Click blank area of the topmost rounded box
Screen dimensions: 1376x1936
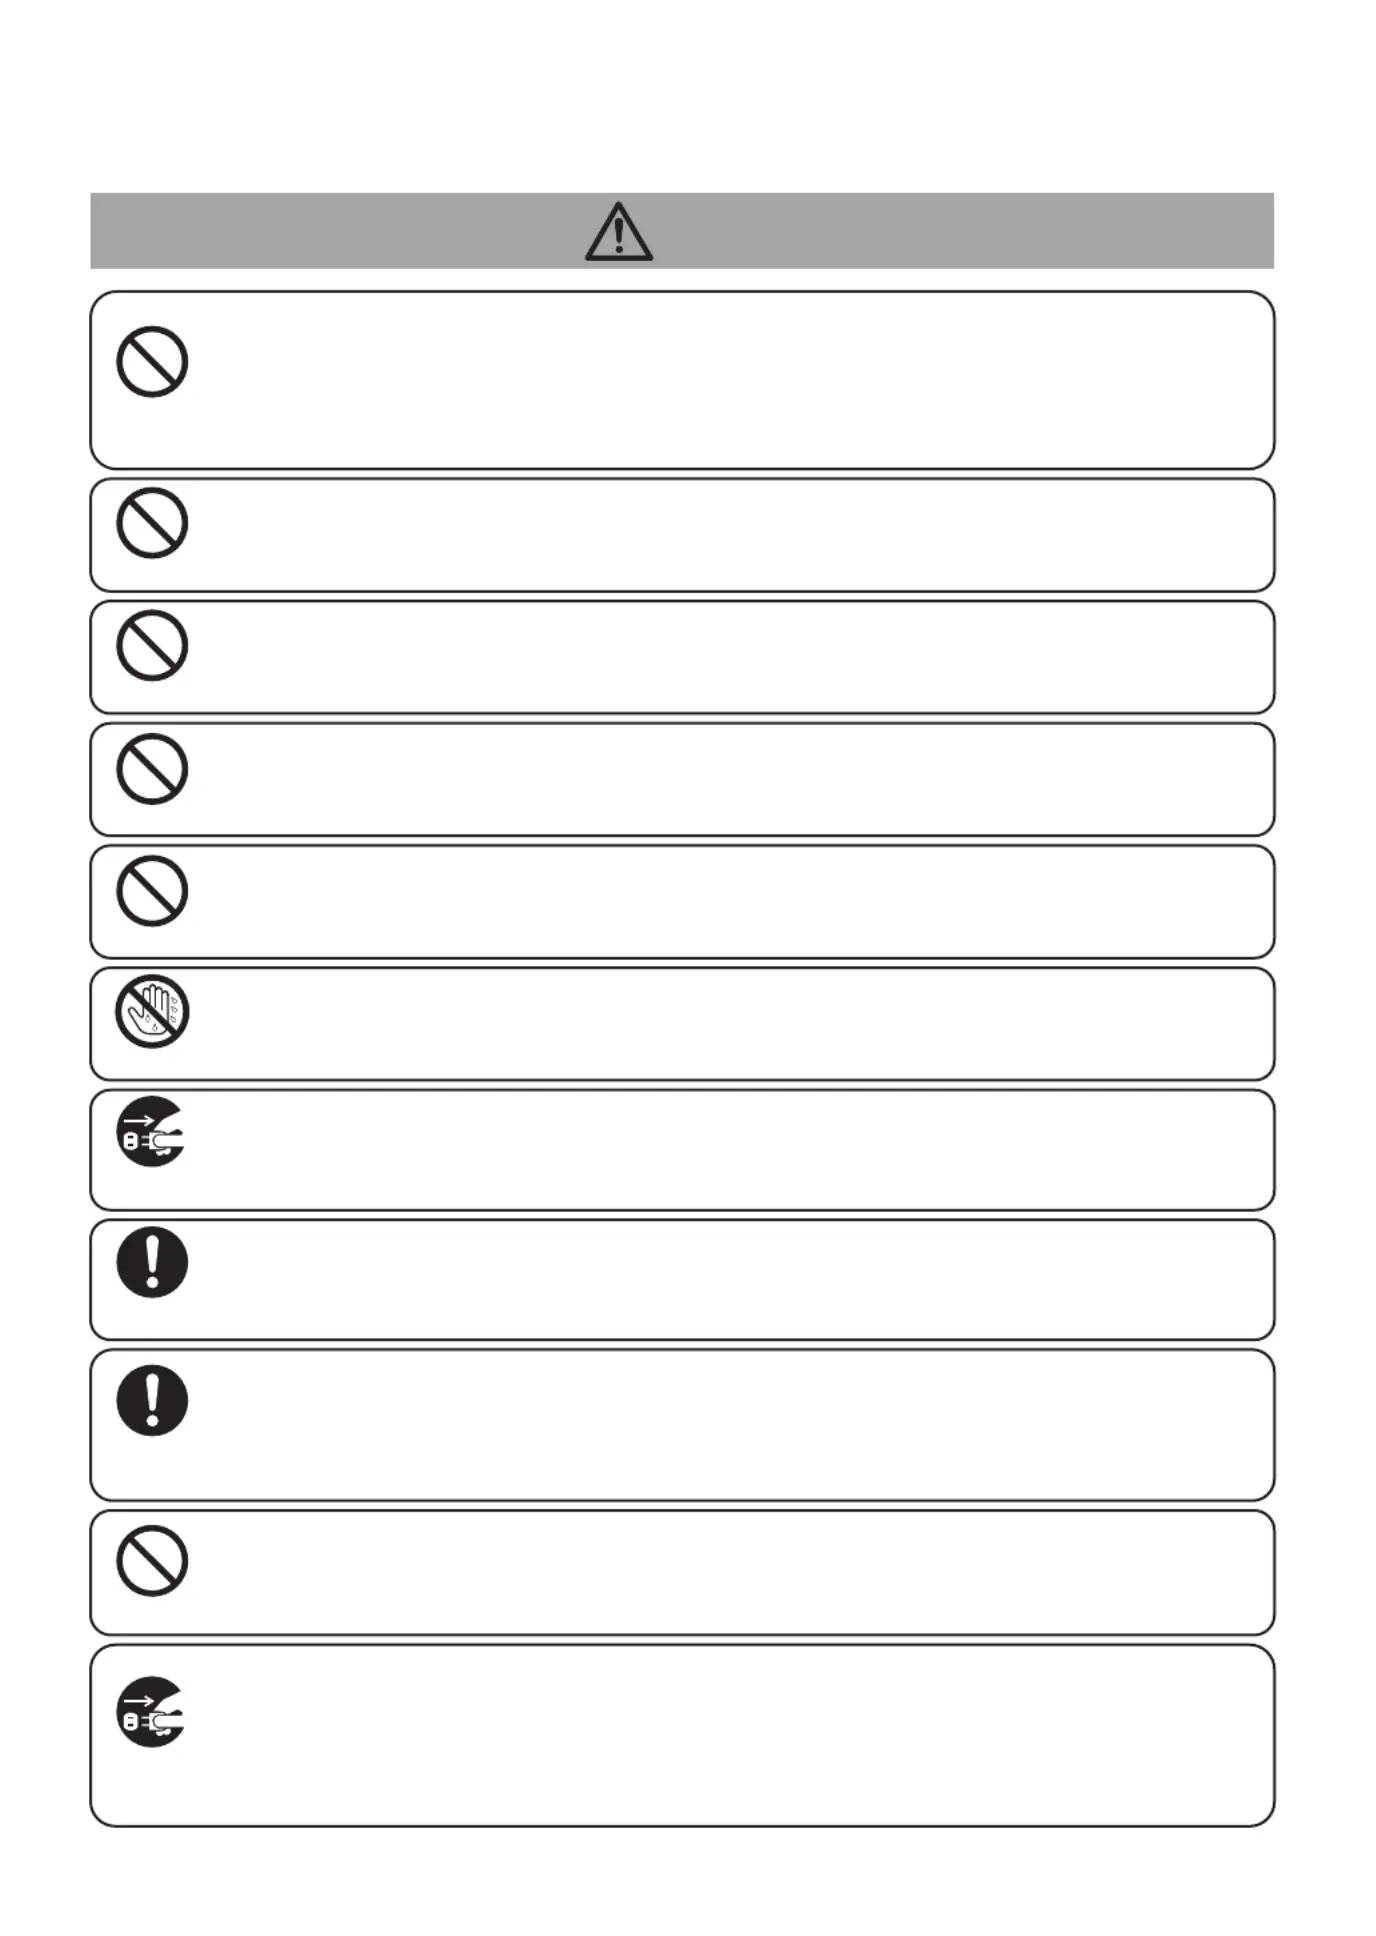click(730, 380)
